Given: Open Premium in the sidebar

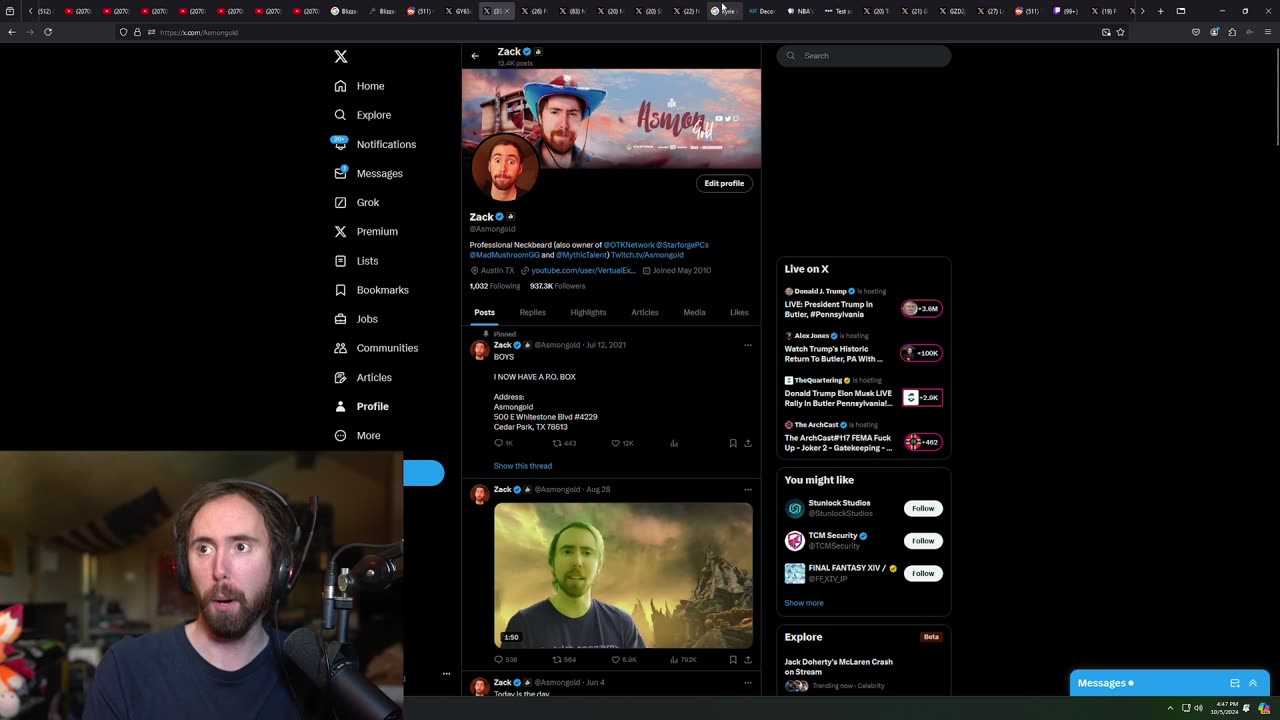Looking at the screenshot, I should tap(366, 231).
